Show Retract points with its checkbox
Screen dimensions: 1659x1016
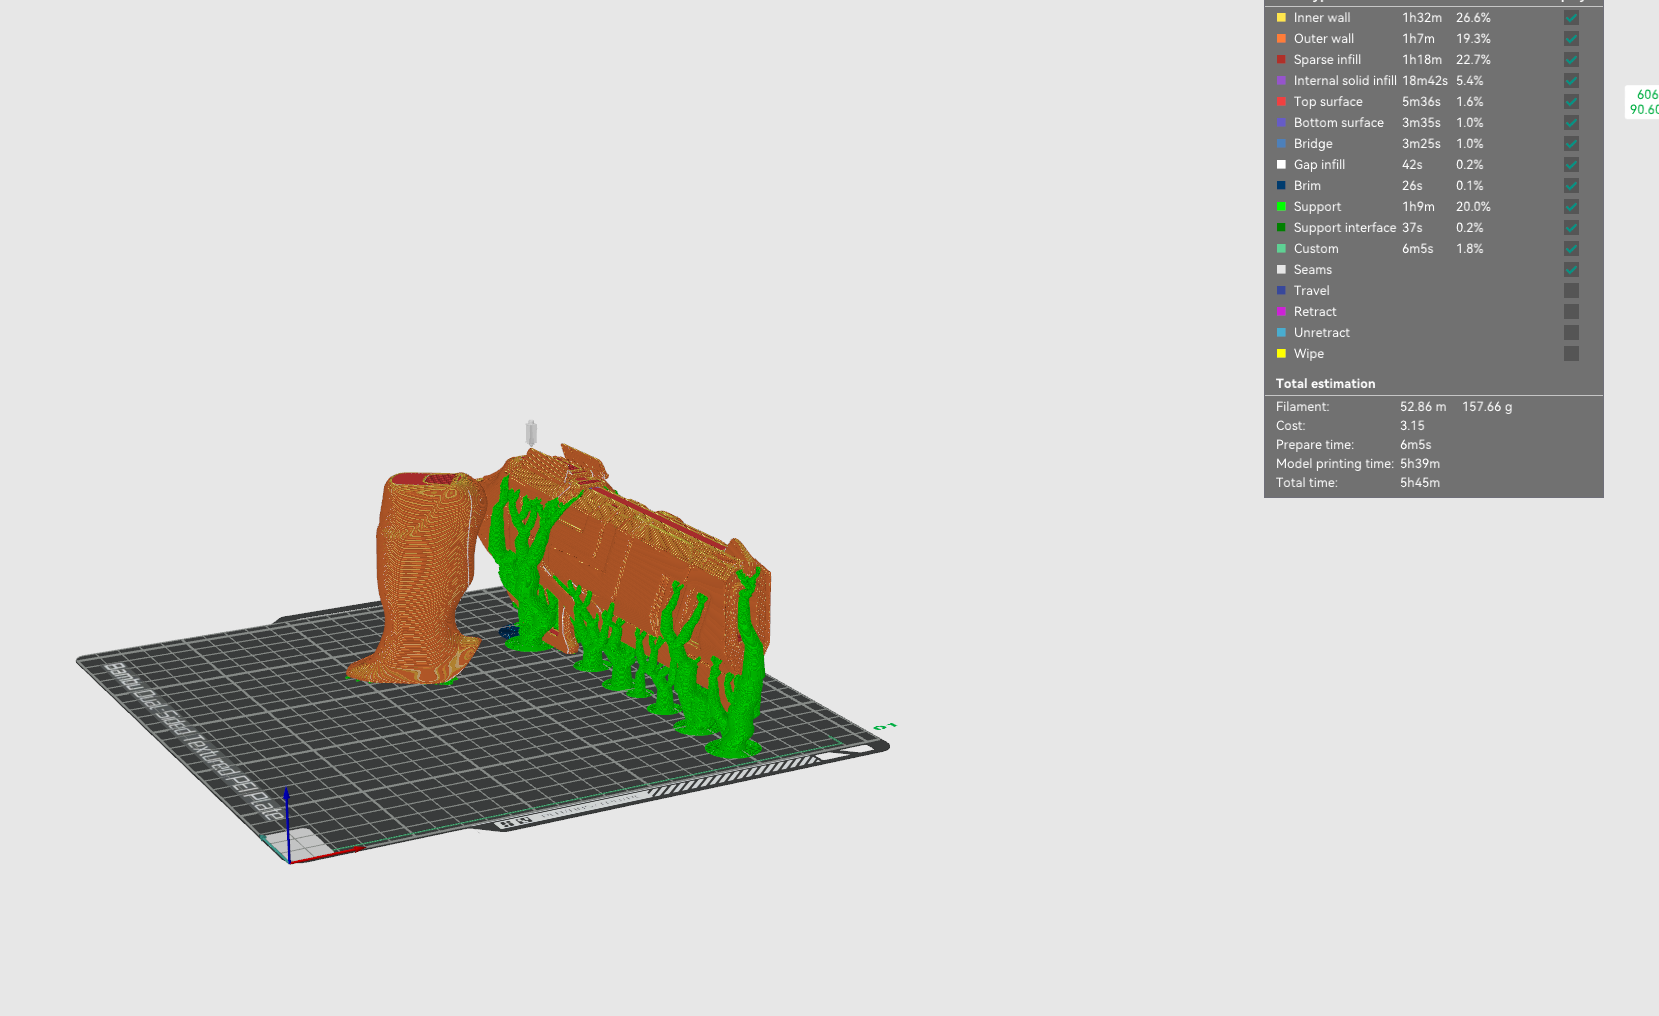pyautogui.click(x=1571, y=312)
